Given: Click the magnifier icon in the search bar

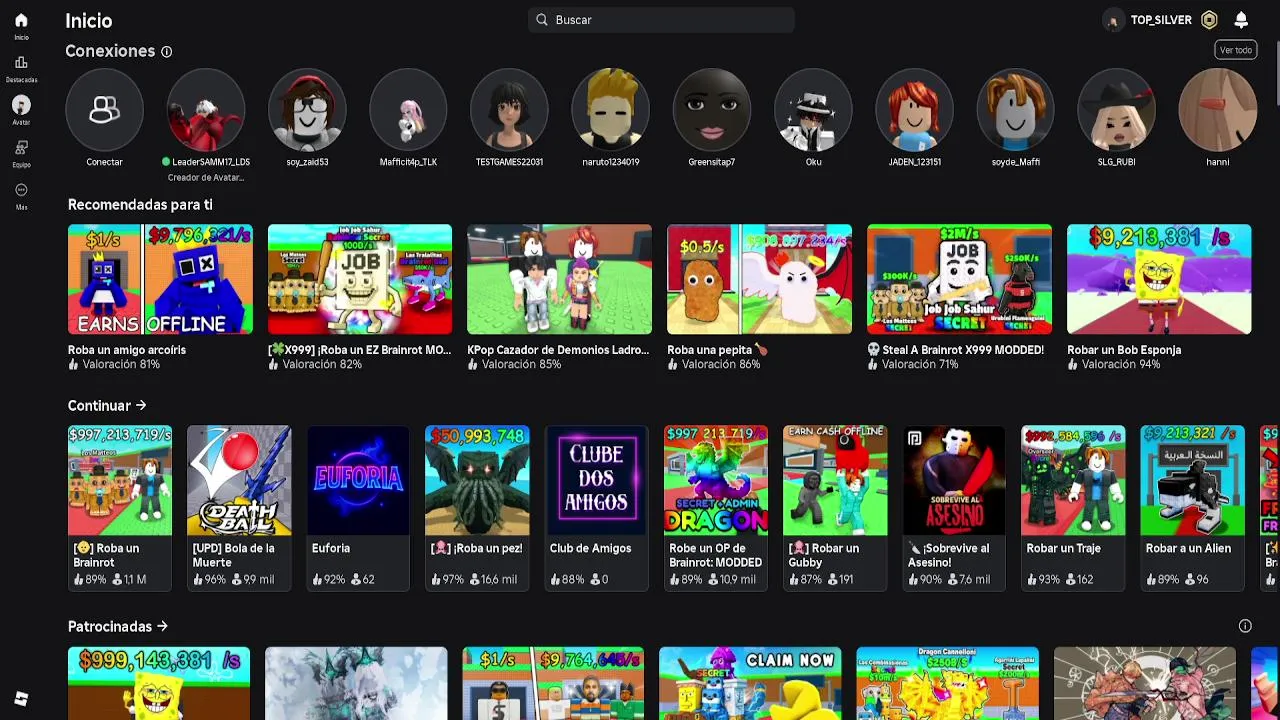Looking at the screenshot, I should coord(541,20).
